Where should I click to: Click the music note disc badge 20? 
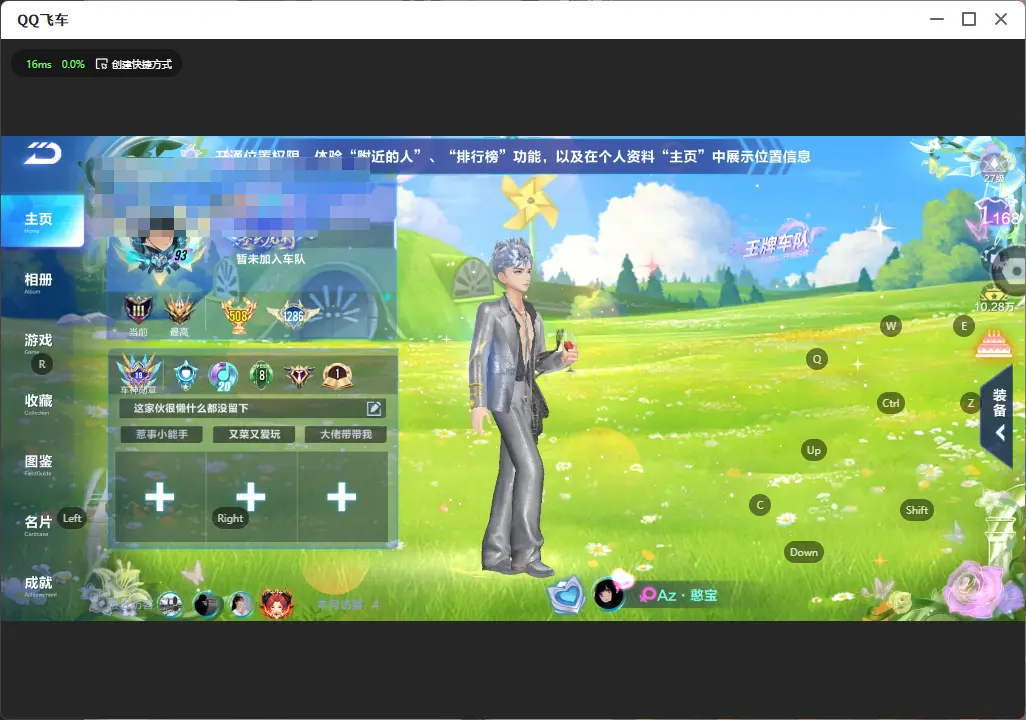[x=223, y=376]
